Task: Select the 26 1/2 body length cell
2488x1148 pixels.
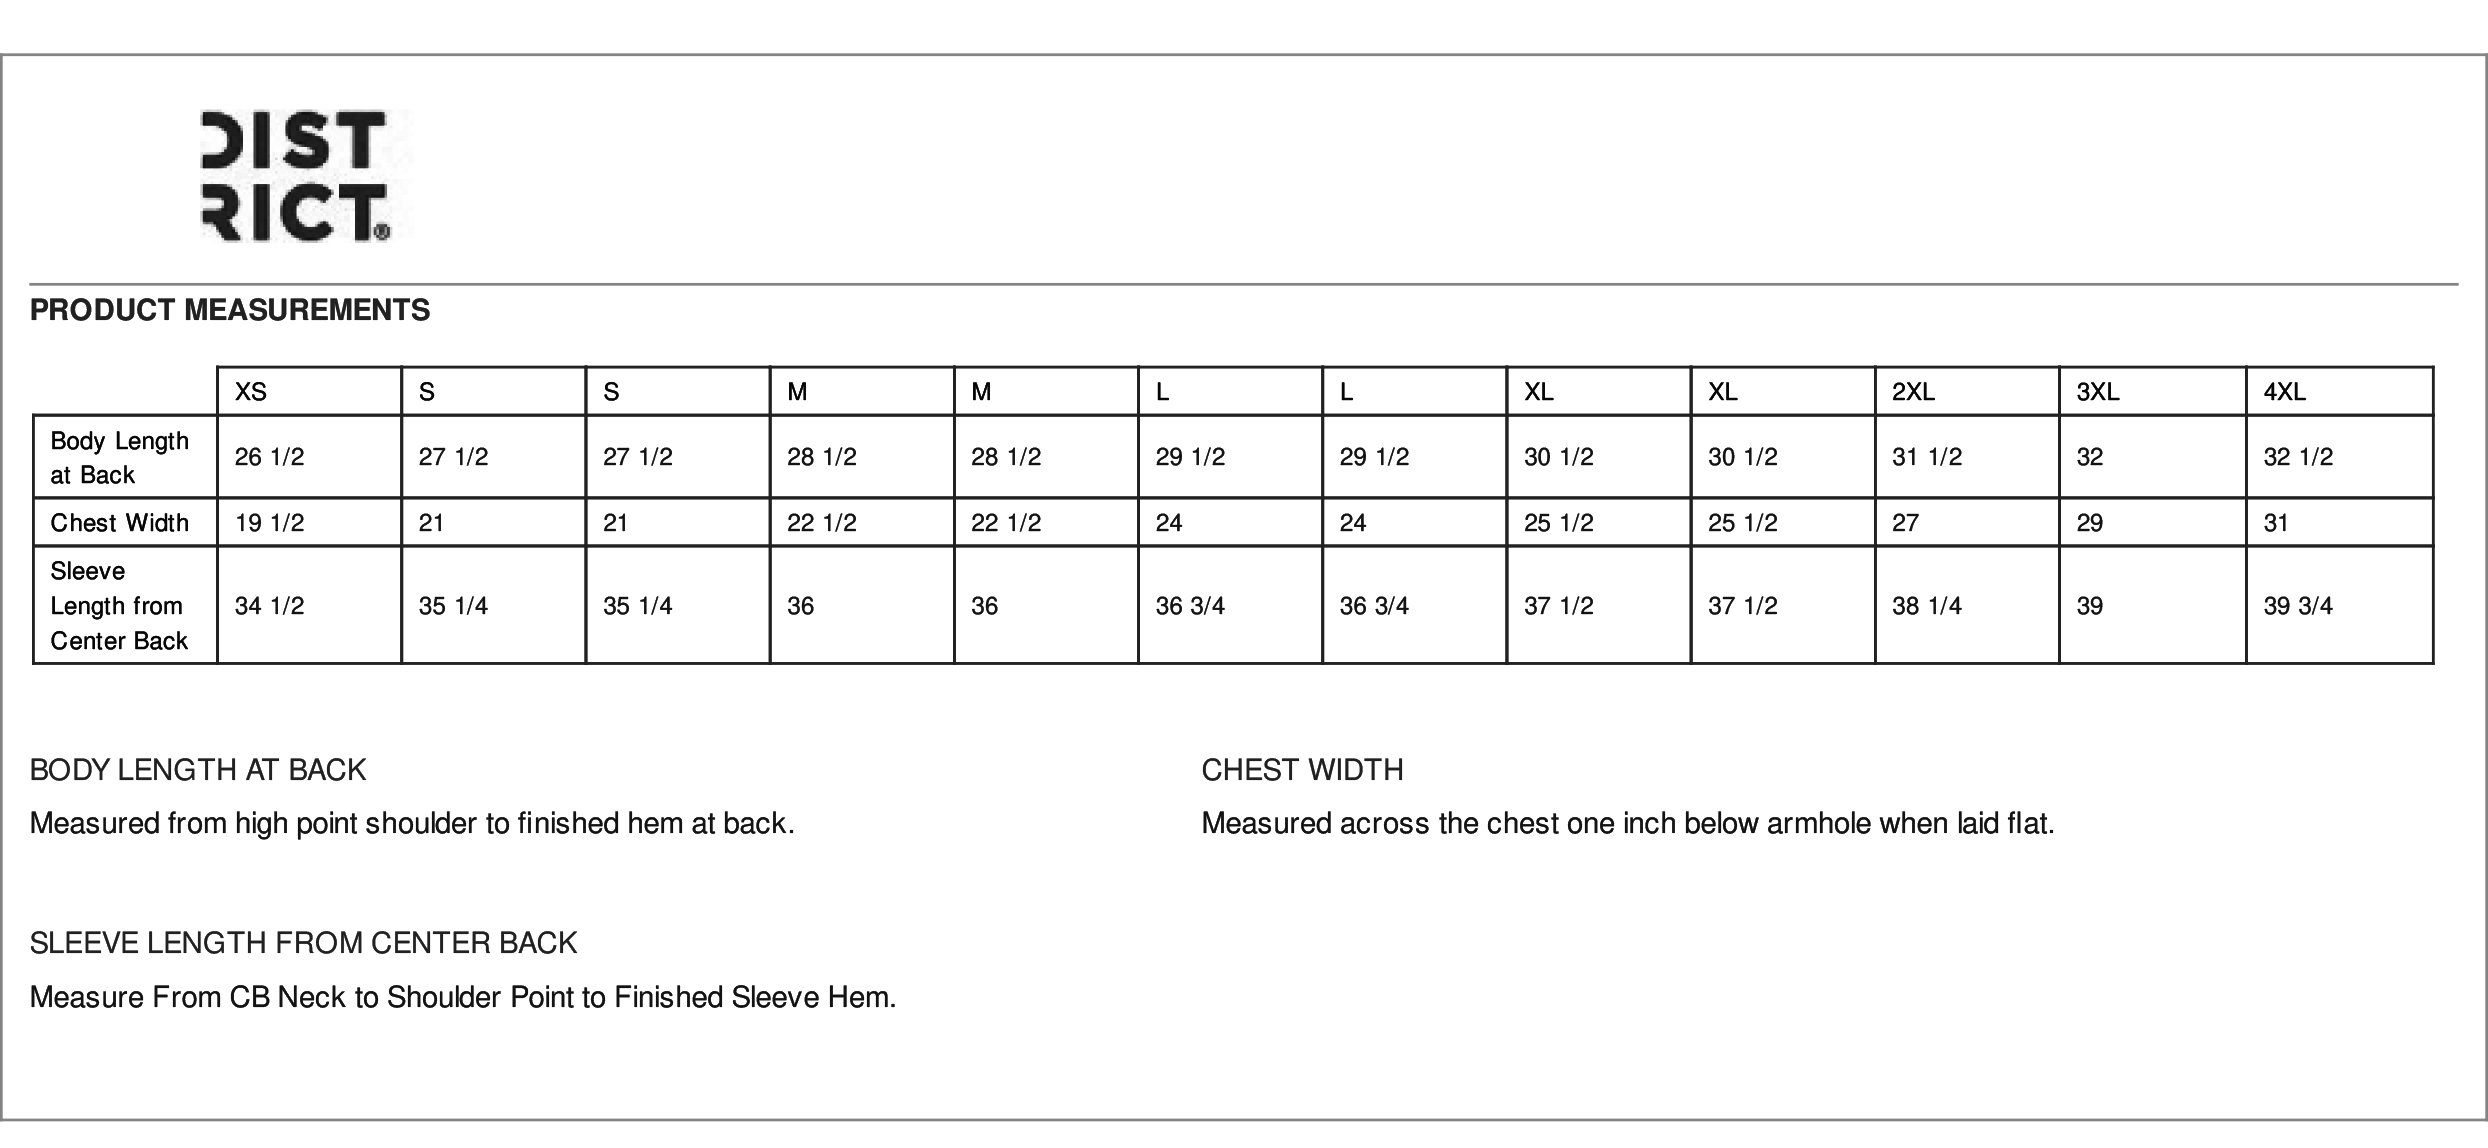Action: [x=309, y=457]
